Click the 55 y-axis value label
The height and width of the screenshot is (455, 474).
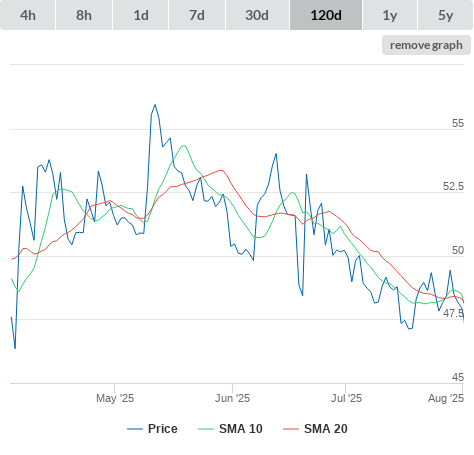coord(458,123)
